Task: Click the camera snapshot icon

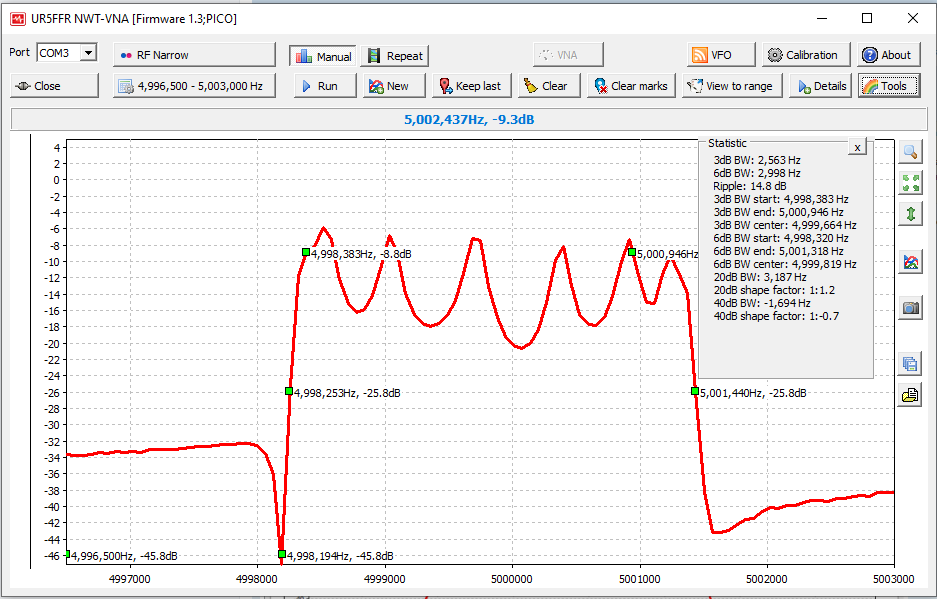Action: (x=910, y=308)
